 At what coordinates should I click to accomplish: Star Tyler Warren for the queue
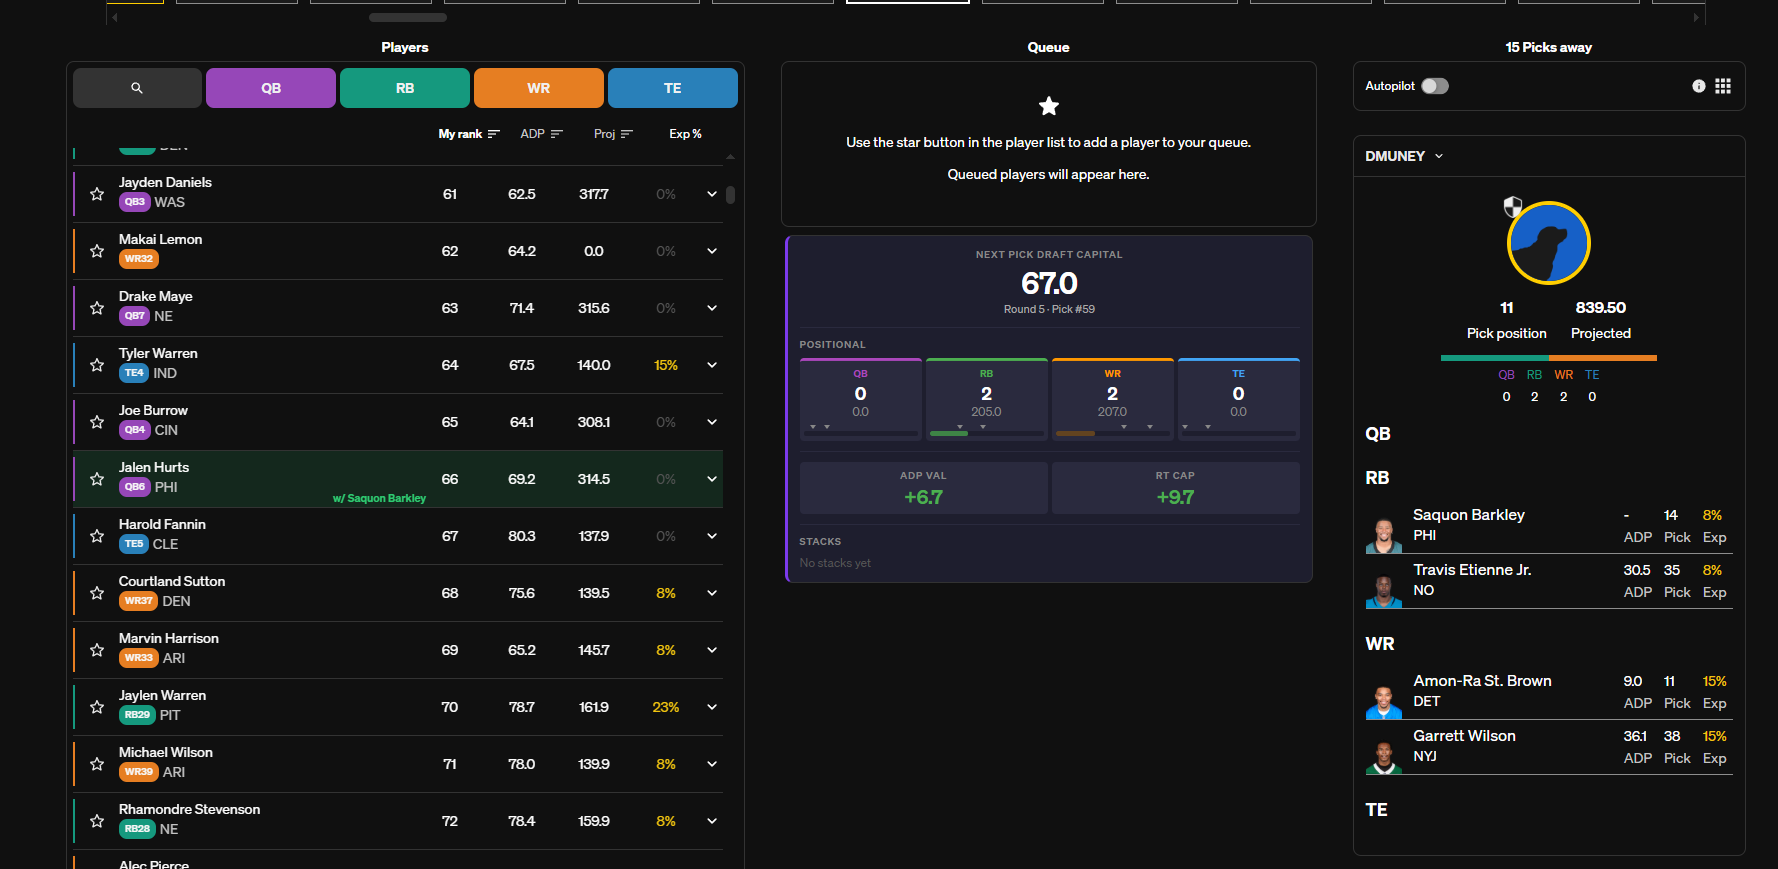(97, 365)
